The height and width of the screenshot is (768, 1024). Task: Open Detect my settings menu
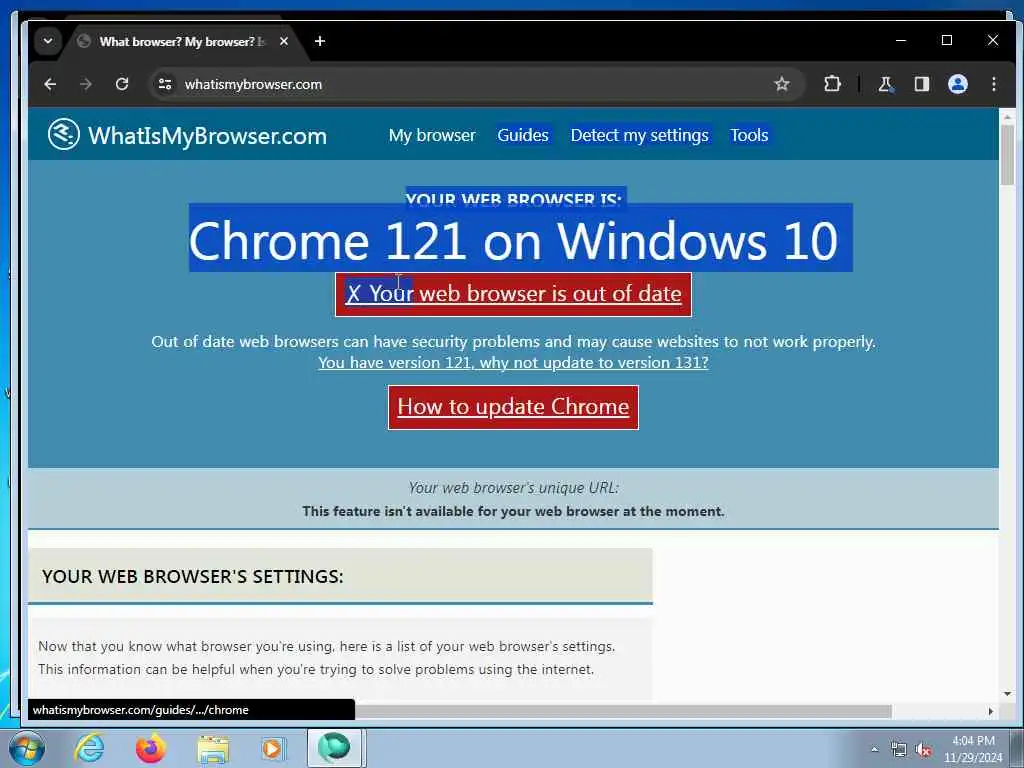[x=639, y=135]
